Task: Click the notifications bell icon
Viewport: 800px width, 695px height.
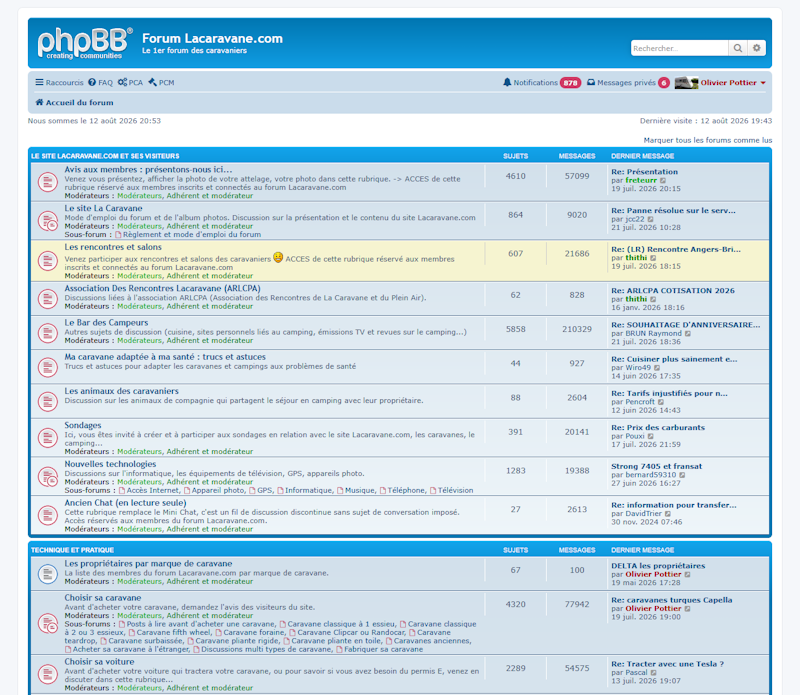Action: click(507, 82)
